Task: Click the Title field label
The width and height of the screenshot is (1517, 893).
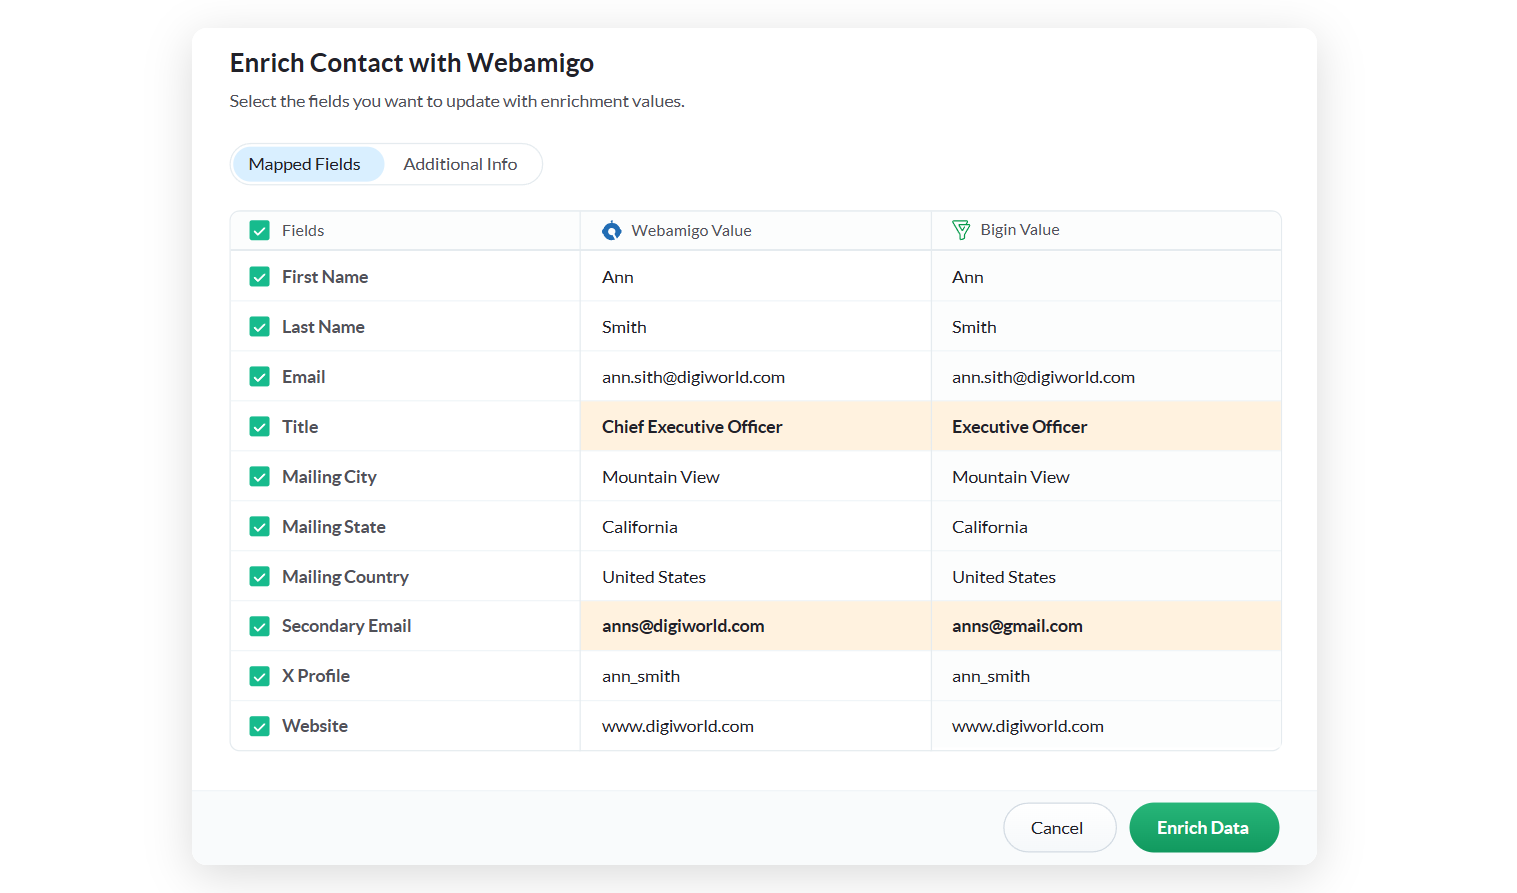Action: (x=300, y=427)
